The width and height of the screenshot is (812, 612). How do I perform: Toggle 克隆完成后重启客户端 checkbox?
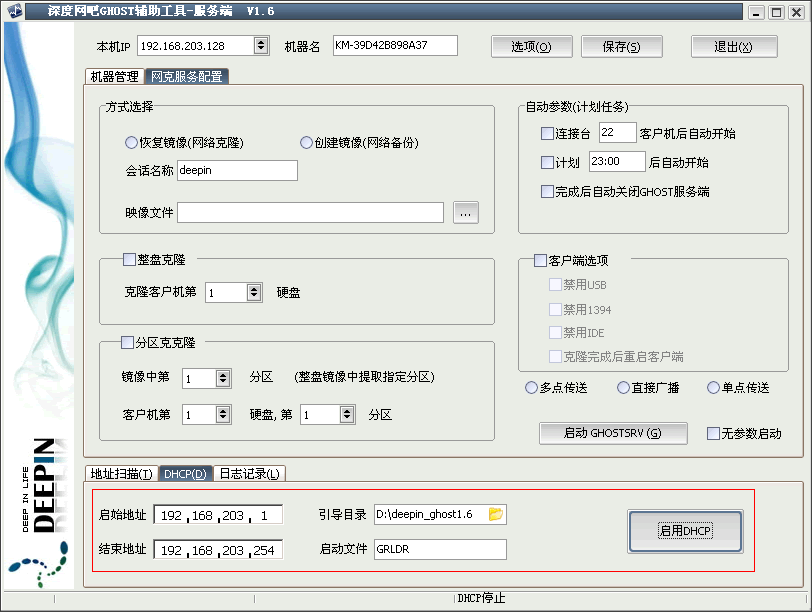[555, 356]
